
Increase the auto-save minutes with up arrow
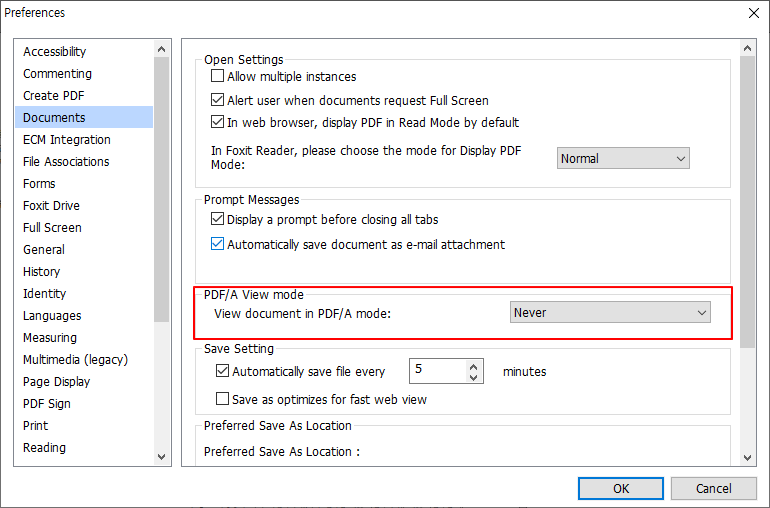click(x=473, y=367)
